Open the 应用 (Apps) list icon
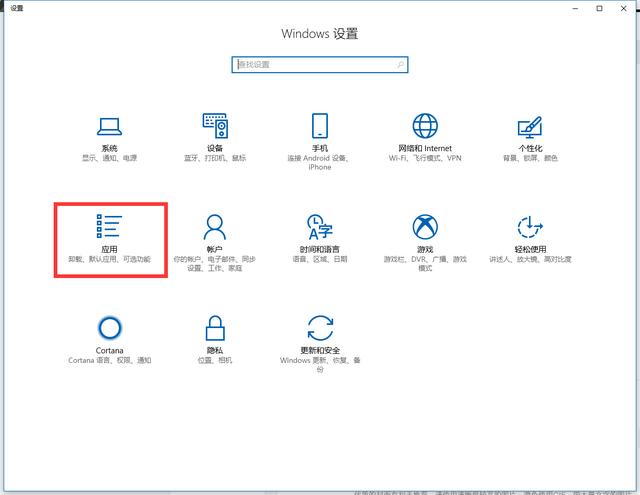The height and width of the screenshot is (495, 640). 109,226
